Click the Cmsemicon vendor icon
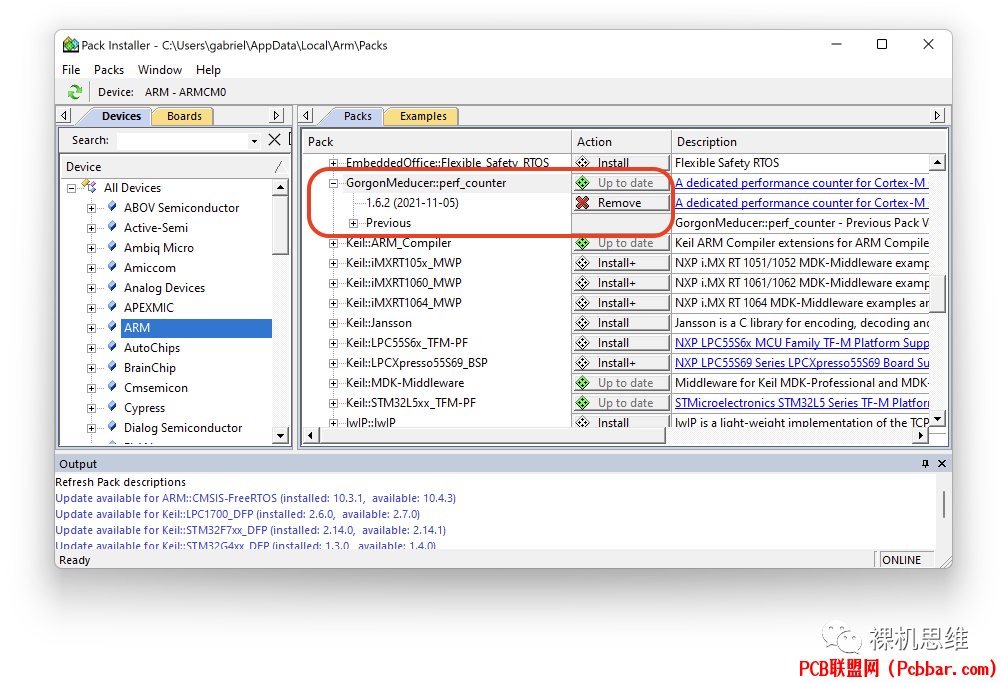 pos(112,387)
